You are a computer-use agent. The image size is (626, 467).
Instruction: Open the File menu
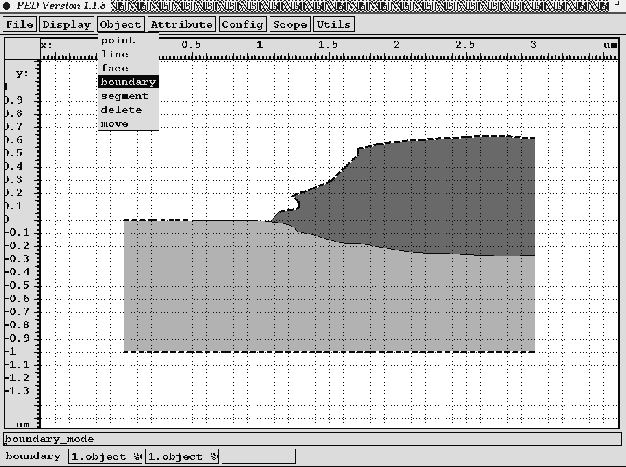(x=20, y=24)
